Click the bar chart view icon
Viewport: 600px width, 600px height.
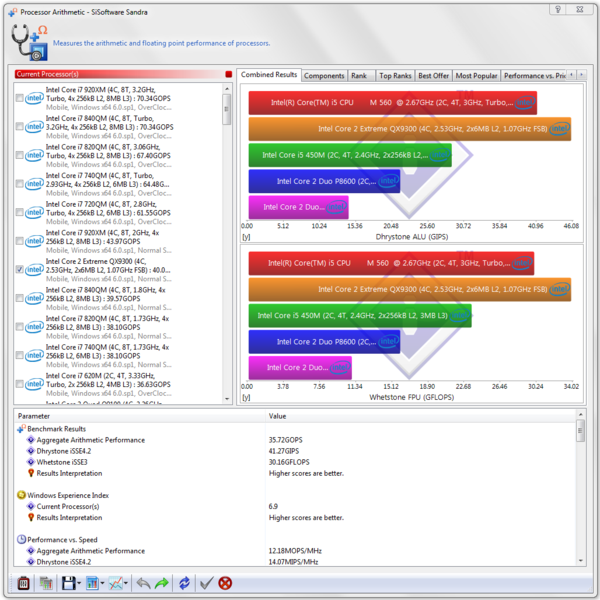92,583
